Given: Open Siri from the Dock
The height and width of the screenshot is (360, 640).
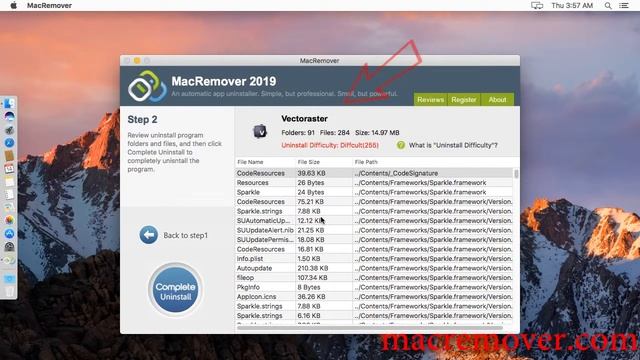Looking at the screenshot, I should point(9,117).
